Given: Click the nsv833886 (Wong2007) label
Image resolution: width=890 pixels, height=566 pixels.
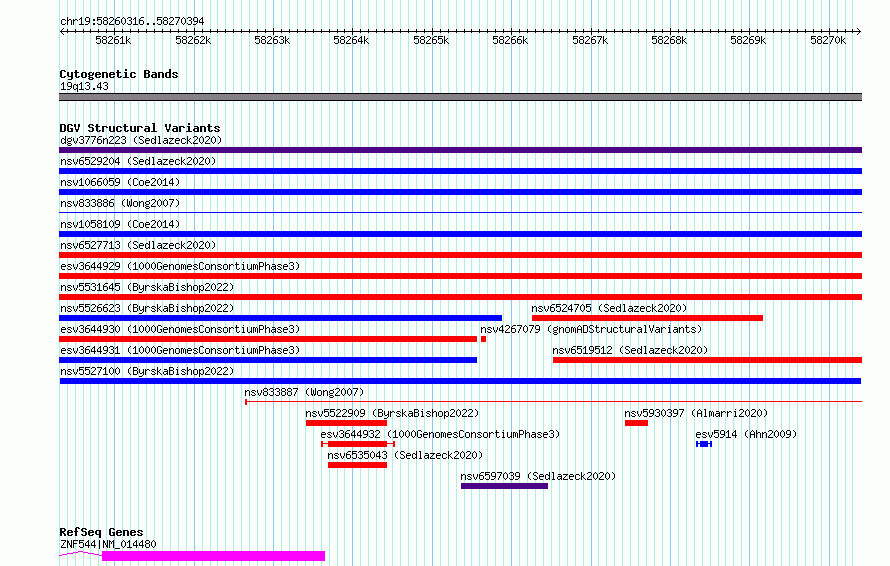Looking at the screenshot, I should [120, 203].
